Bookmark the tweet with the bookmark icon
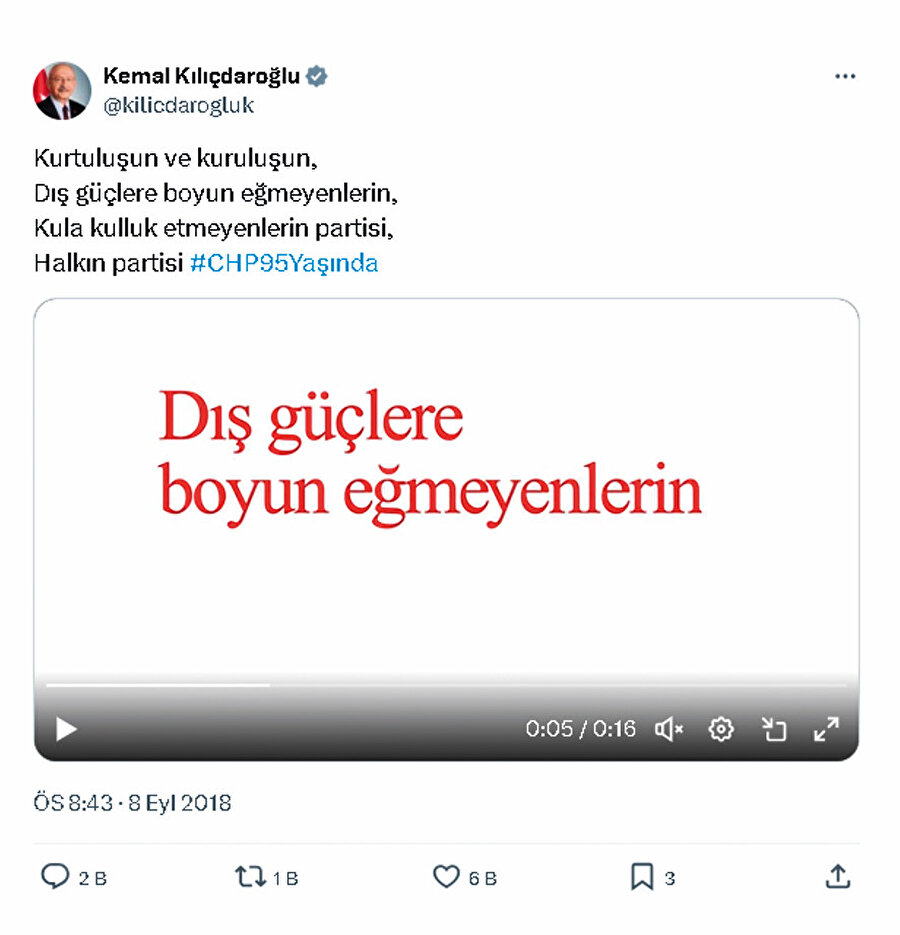Viewport: 900px width, 935px height. coord(642,877)
